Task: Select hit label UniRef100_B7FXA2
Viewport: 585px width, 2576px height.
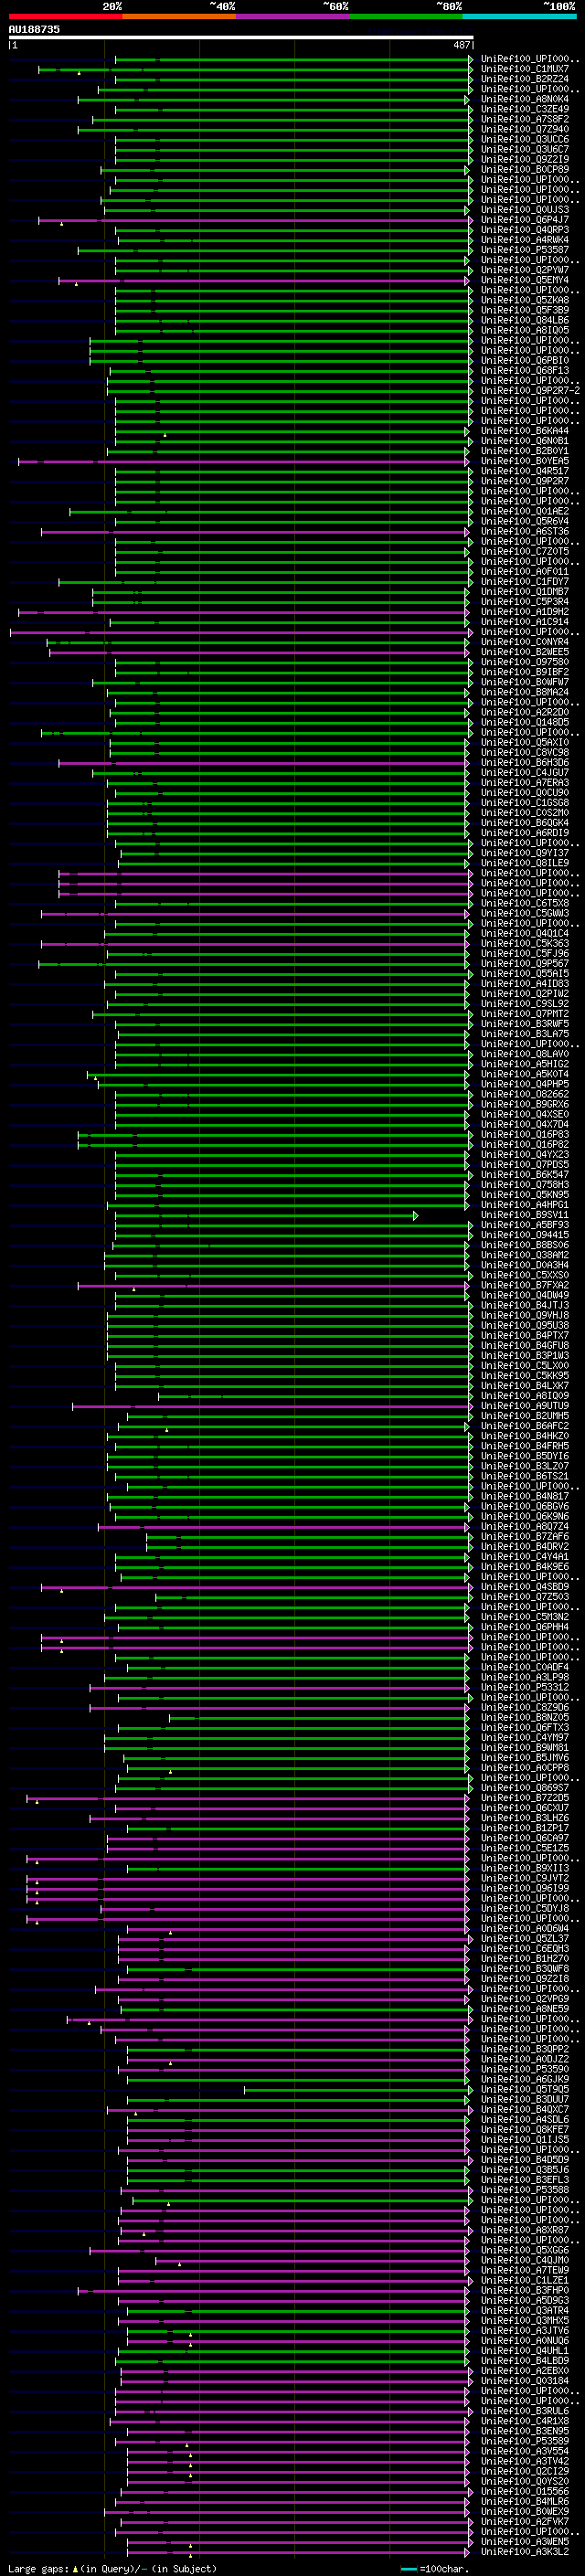Action: point(525,1285)
